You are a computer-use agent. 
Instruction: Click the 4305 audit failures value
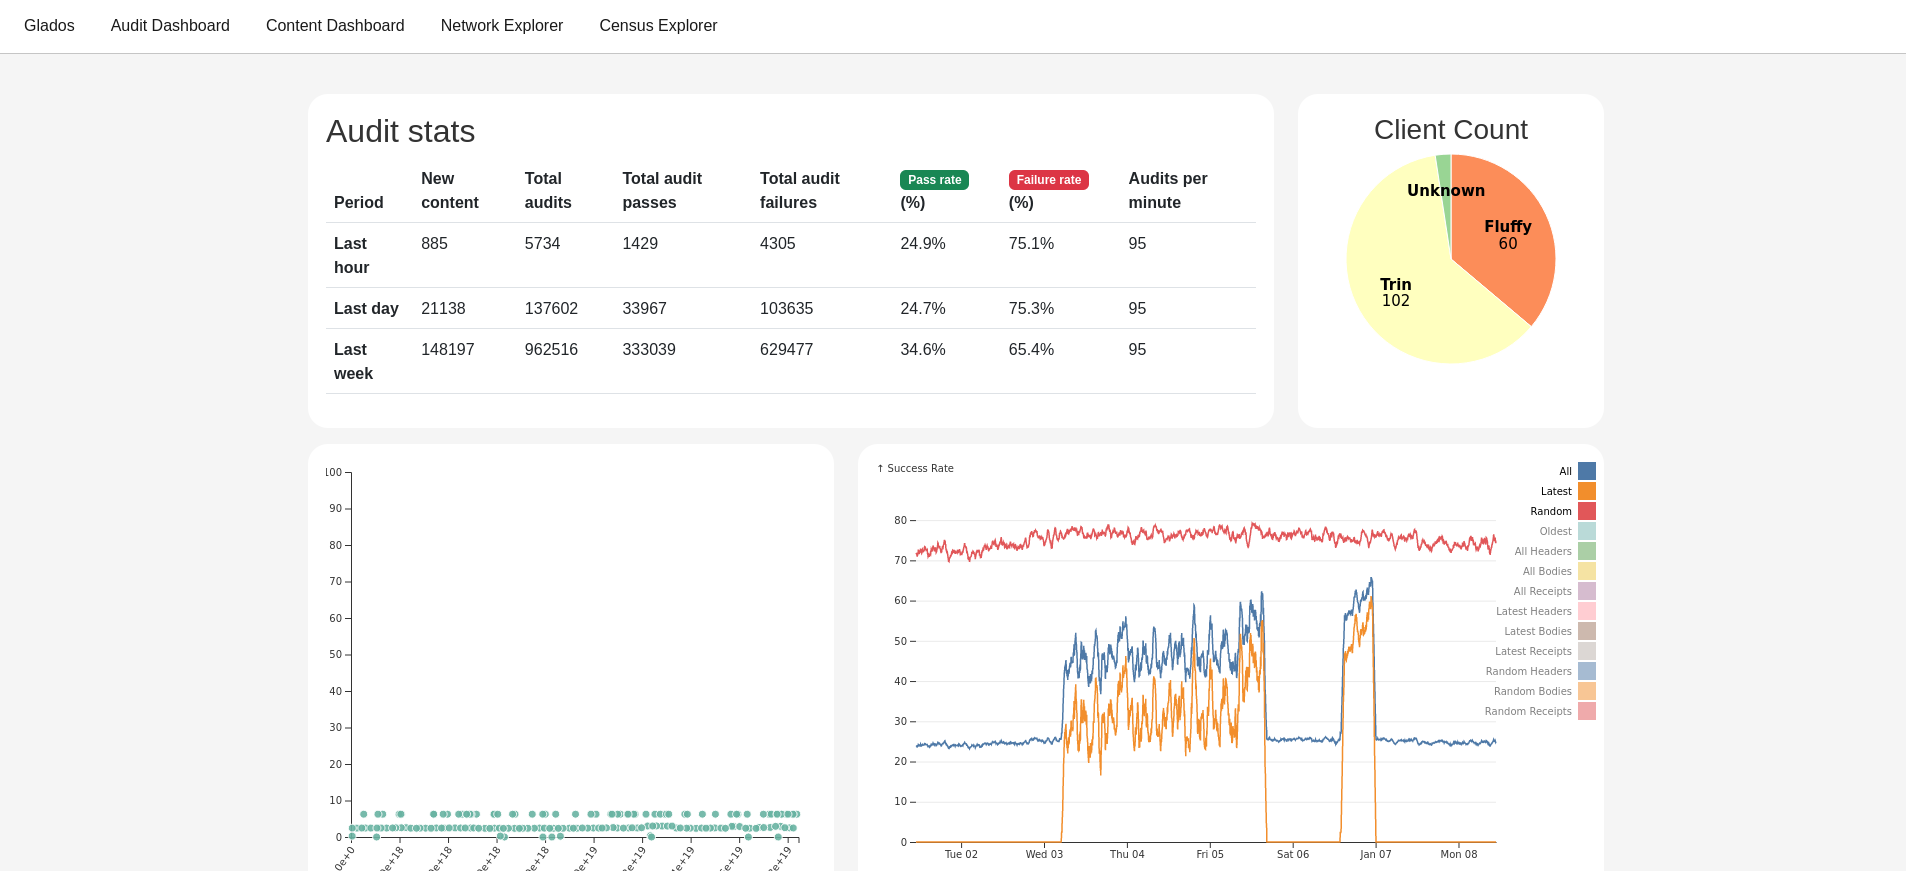pos(778,243)
